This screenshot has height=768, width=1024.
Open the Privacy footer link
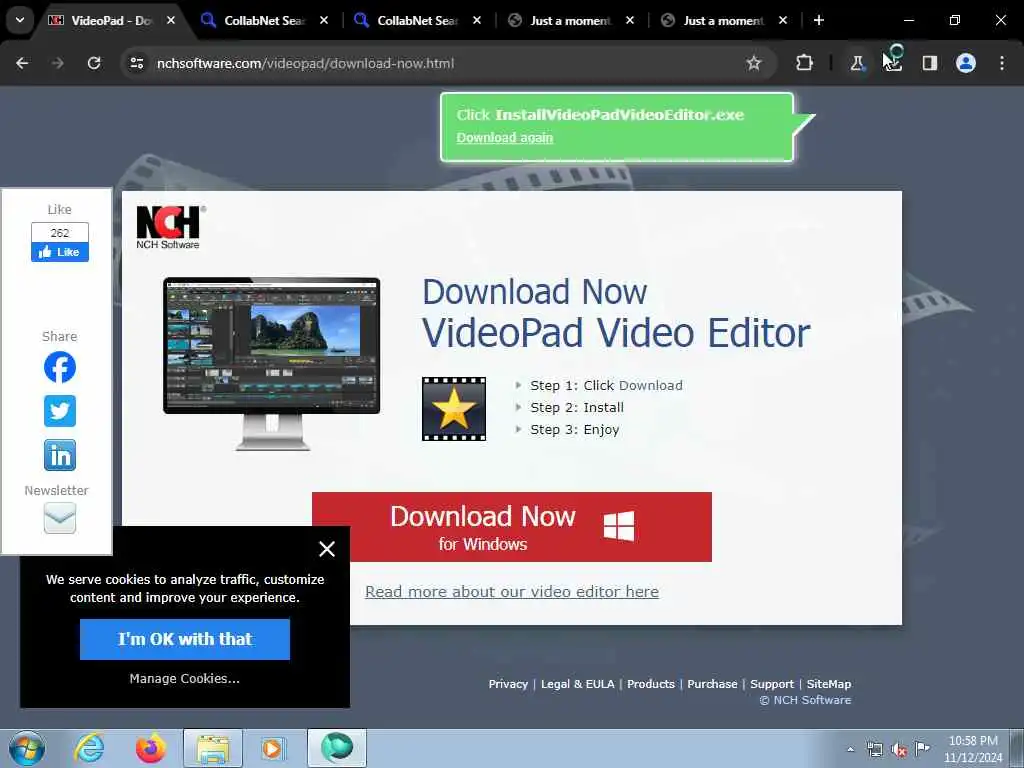pos(508,684)
